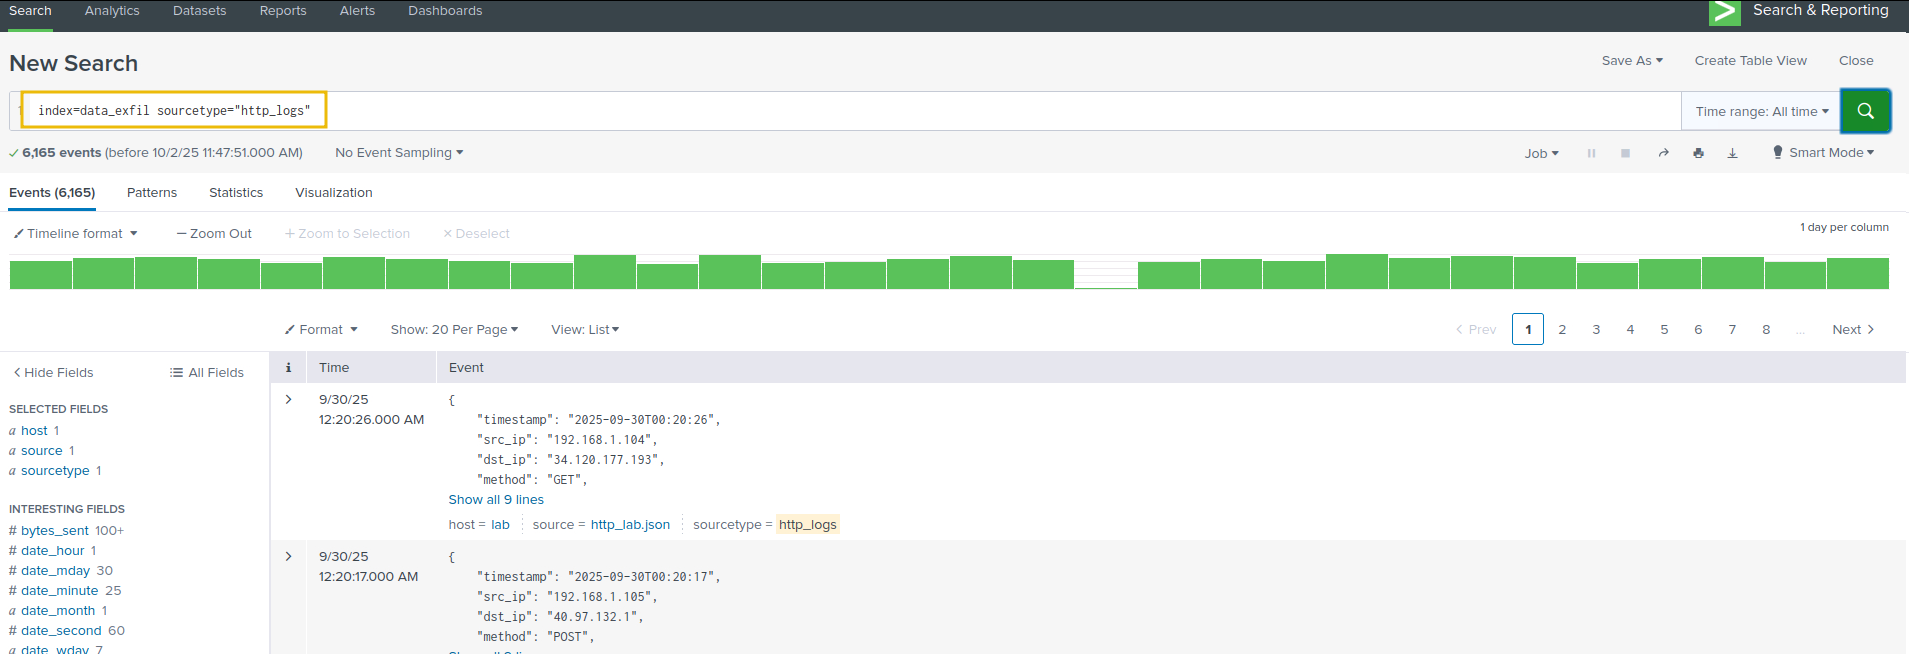Expand the 12:20:17 AM event row

point(289,557)
